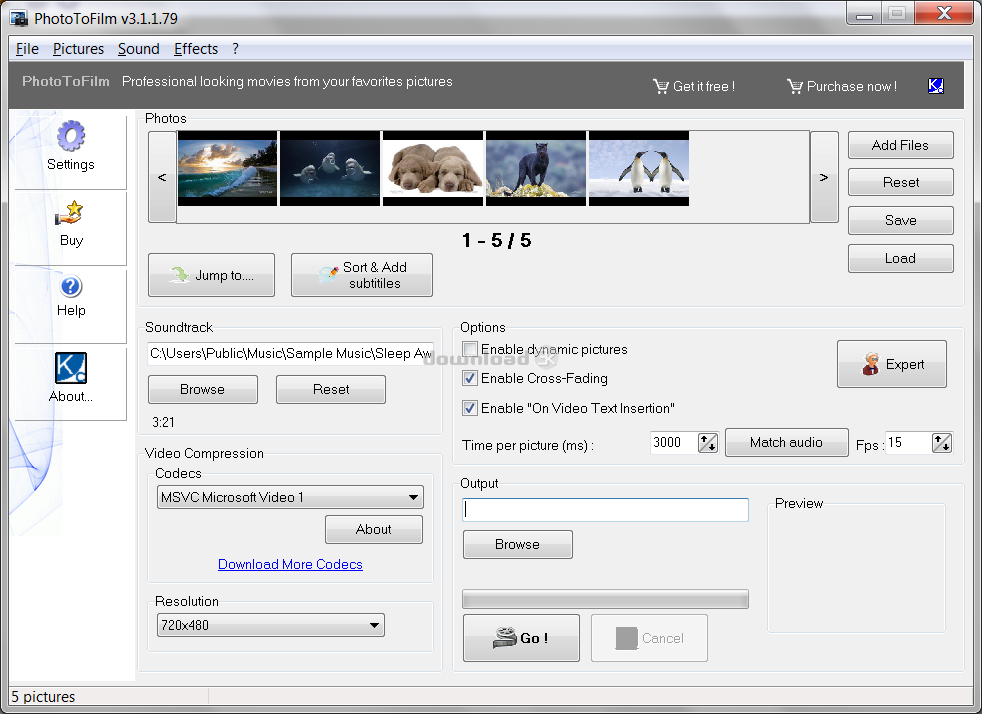
Task: Click the Save button
Action: pos(901,220)
